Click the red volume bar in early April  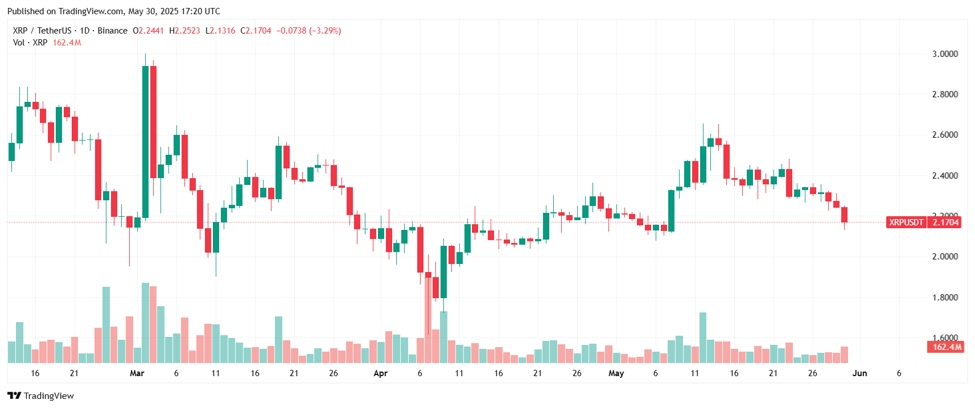tap(428, 317)
